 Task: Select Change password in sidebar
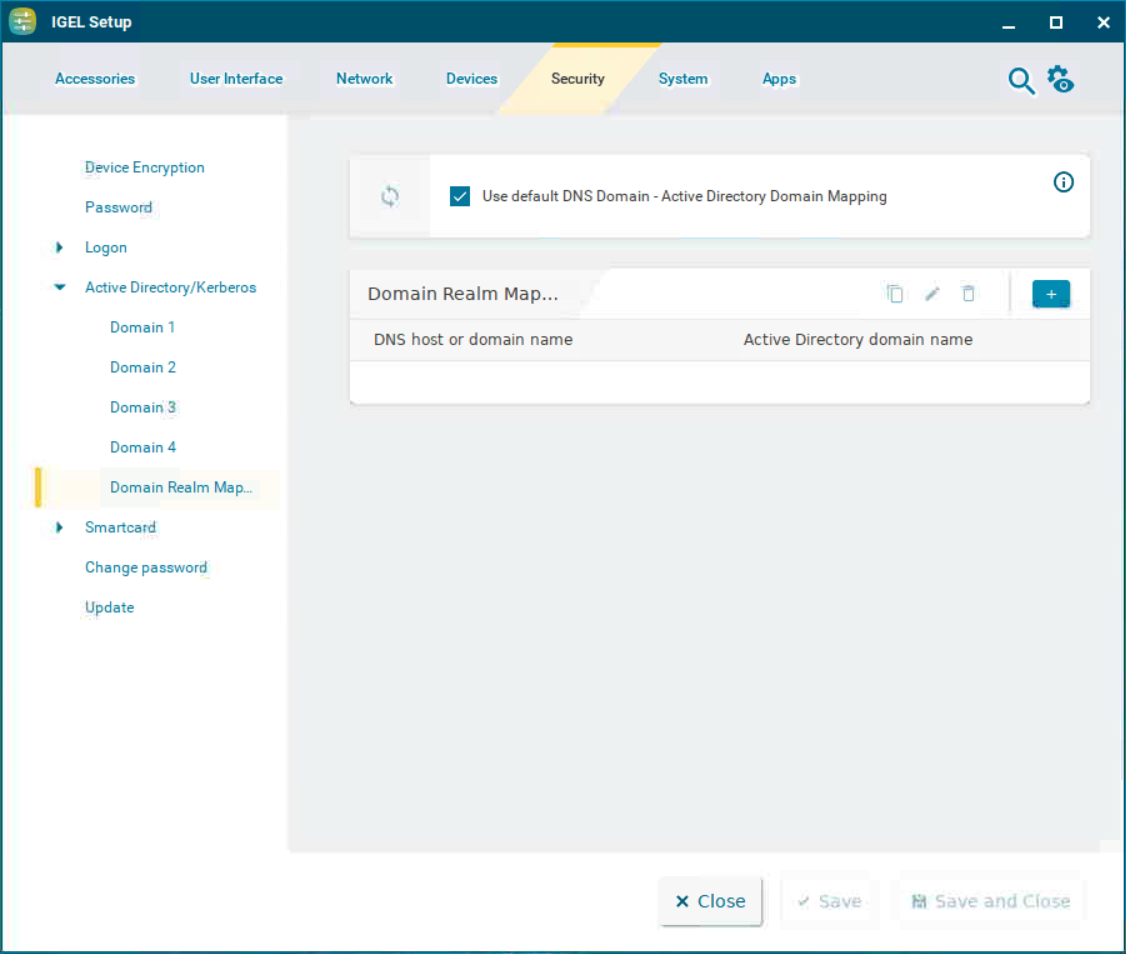point(146,568)
